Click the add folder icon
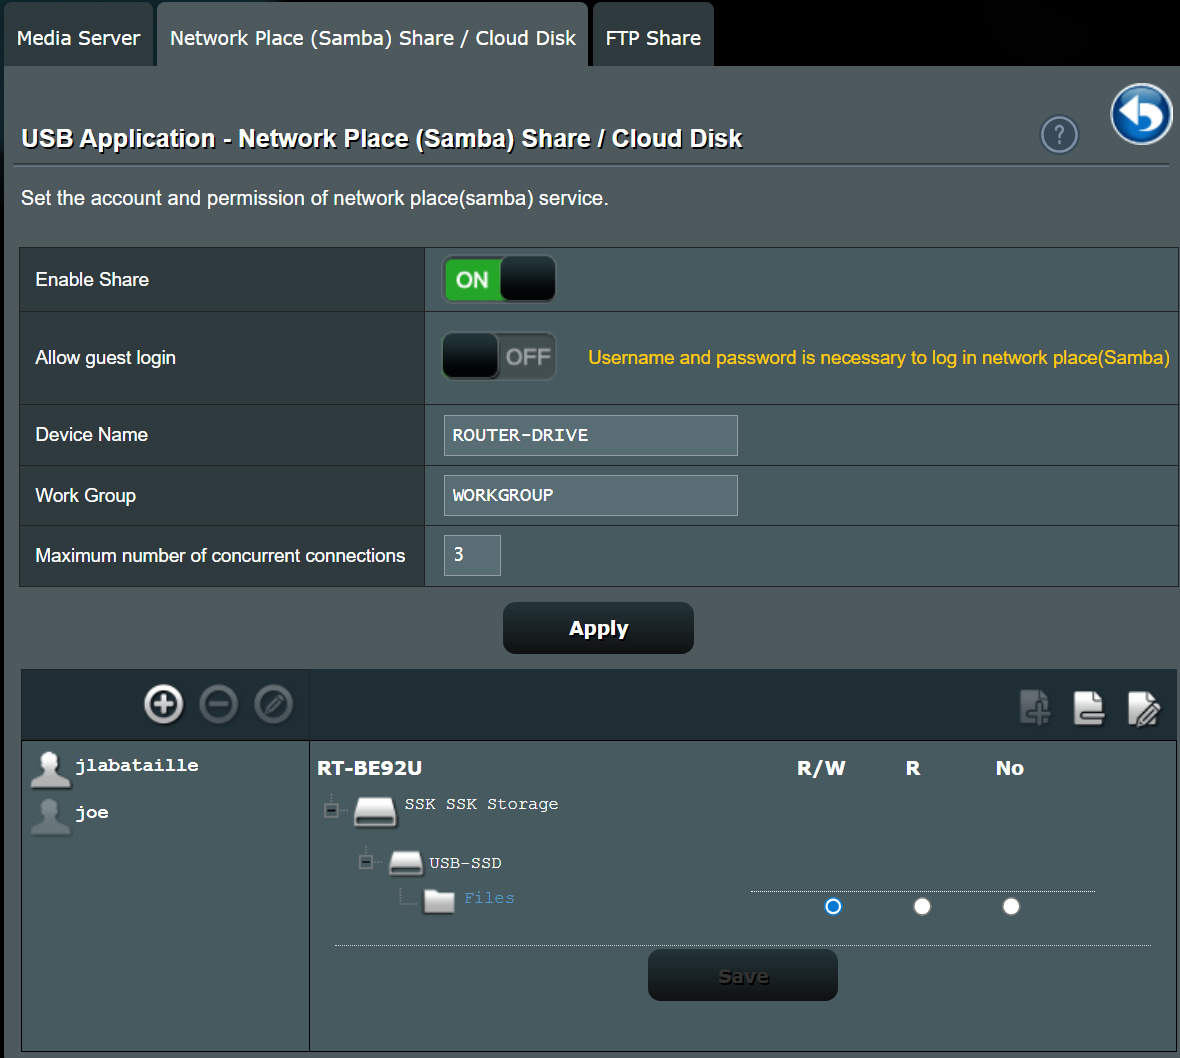Image resolution: width=1180 pixels, height=1058 pixels. [x=1034, y=707]
